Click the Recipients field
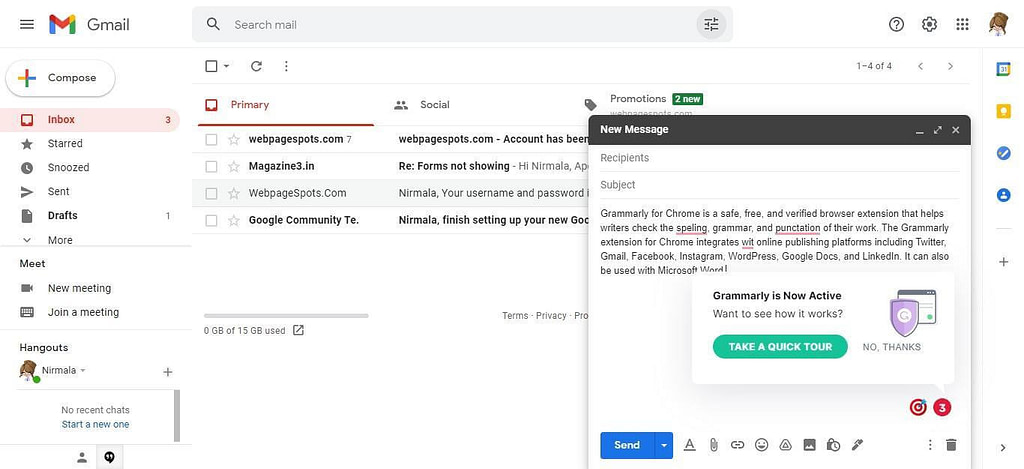The image size is (1024, 469). (779, 158)
